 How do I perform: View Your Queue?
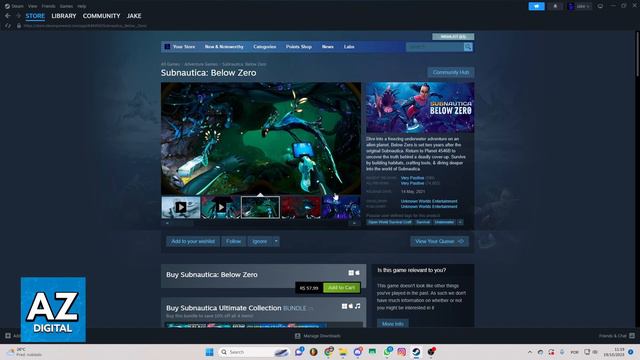440,241
